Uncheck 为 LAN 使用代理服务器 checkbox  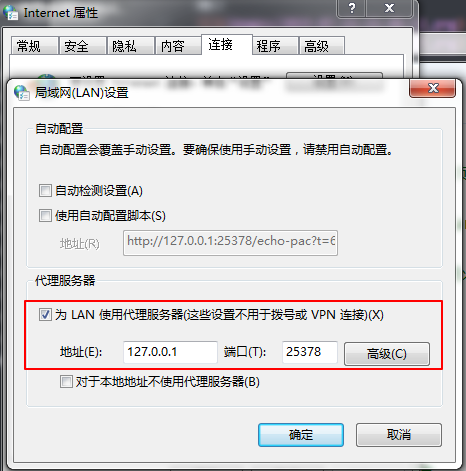[45, 315]
